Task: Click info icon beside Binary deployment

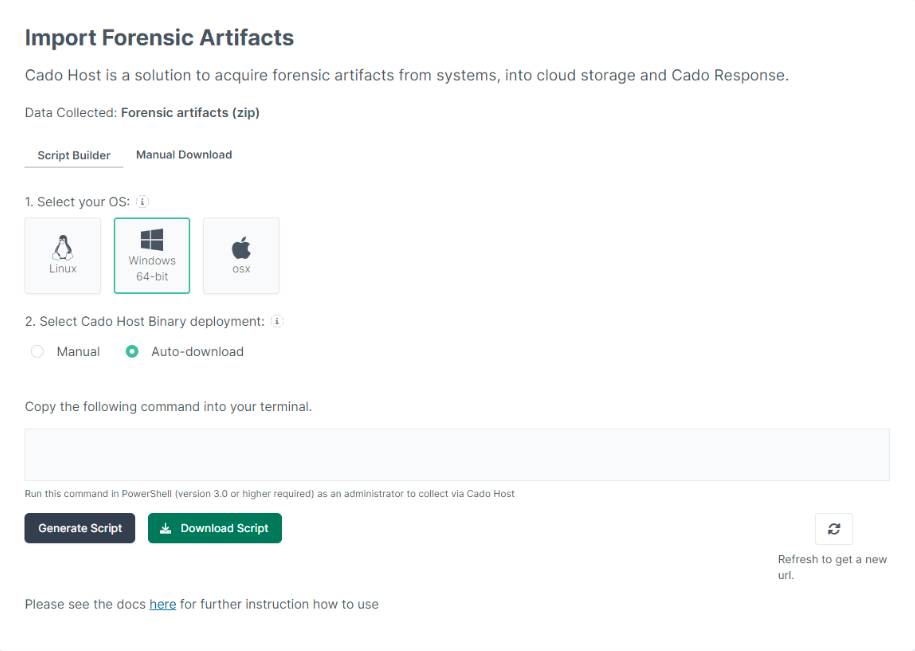Action: click(x=278, y=321)
